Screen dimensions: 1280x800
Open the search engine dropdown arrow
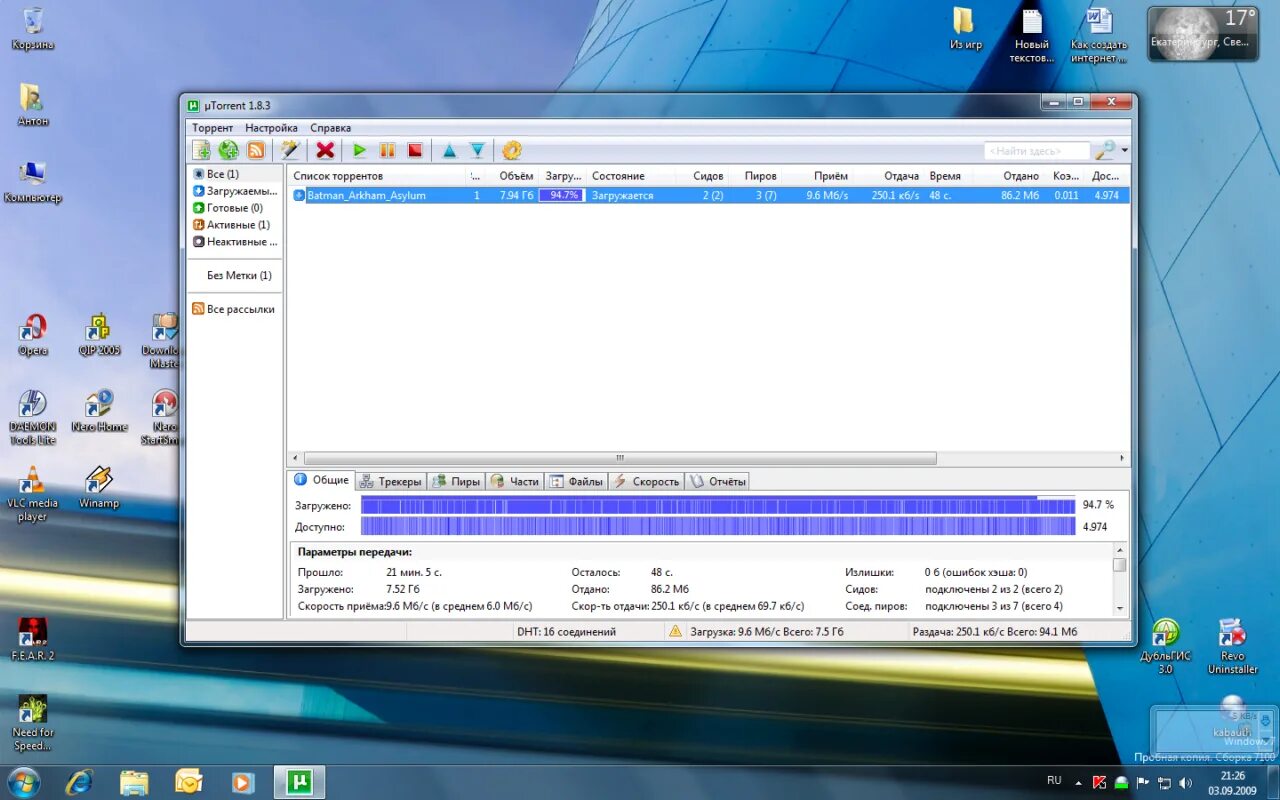(x=1125, y=151)
